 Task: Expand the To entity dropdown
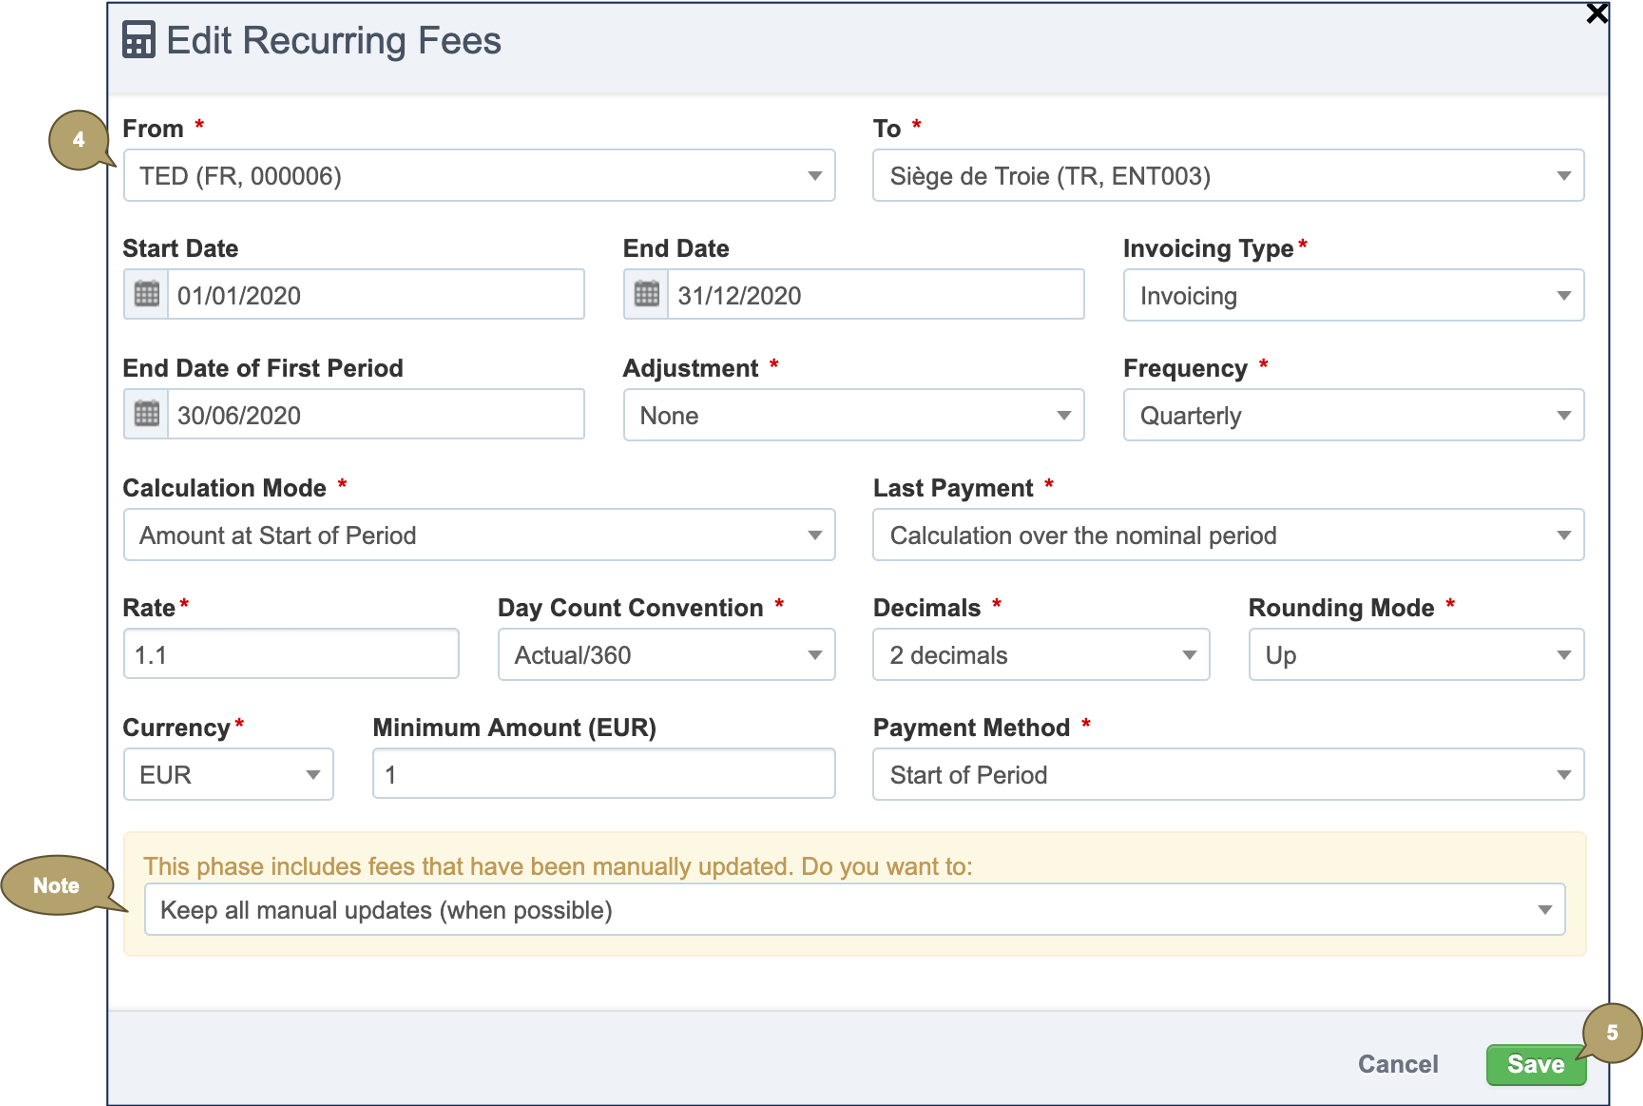point(1227,176)
